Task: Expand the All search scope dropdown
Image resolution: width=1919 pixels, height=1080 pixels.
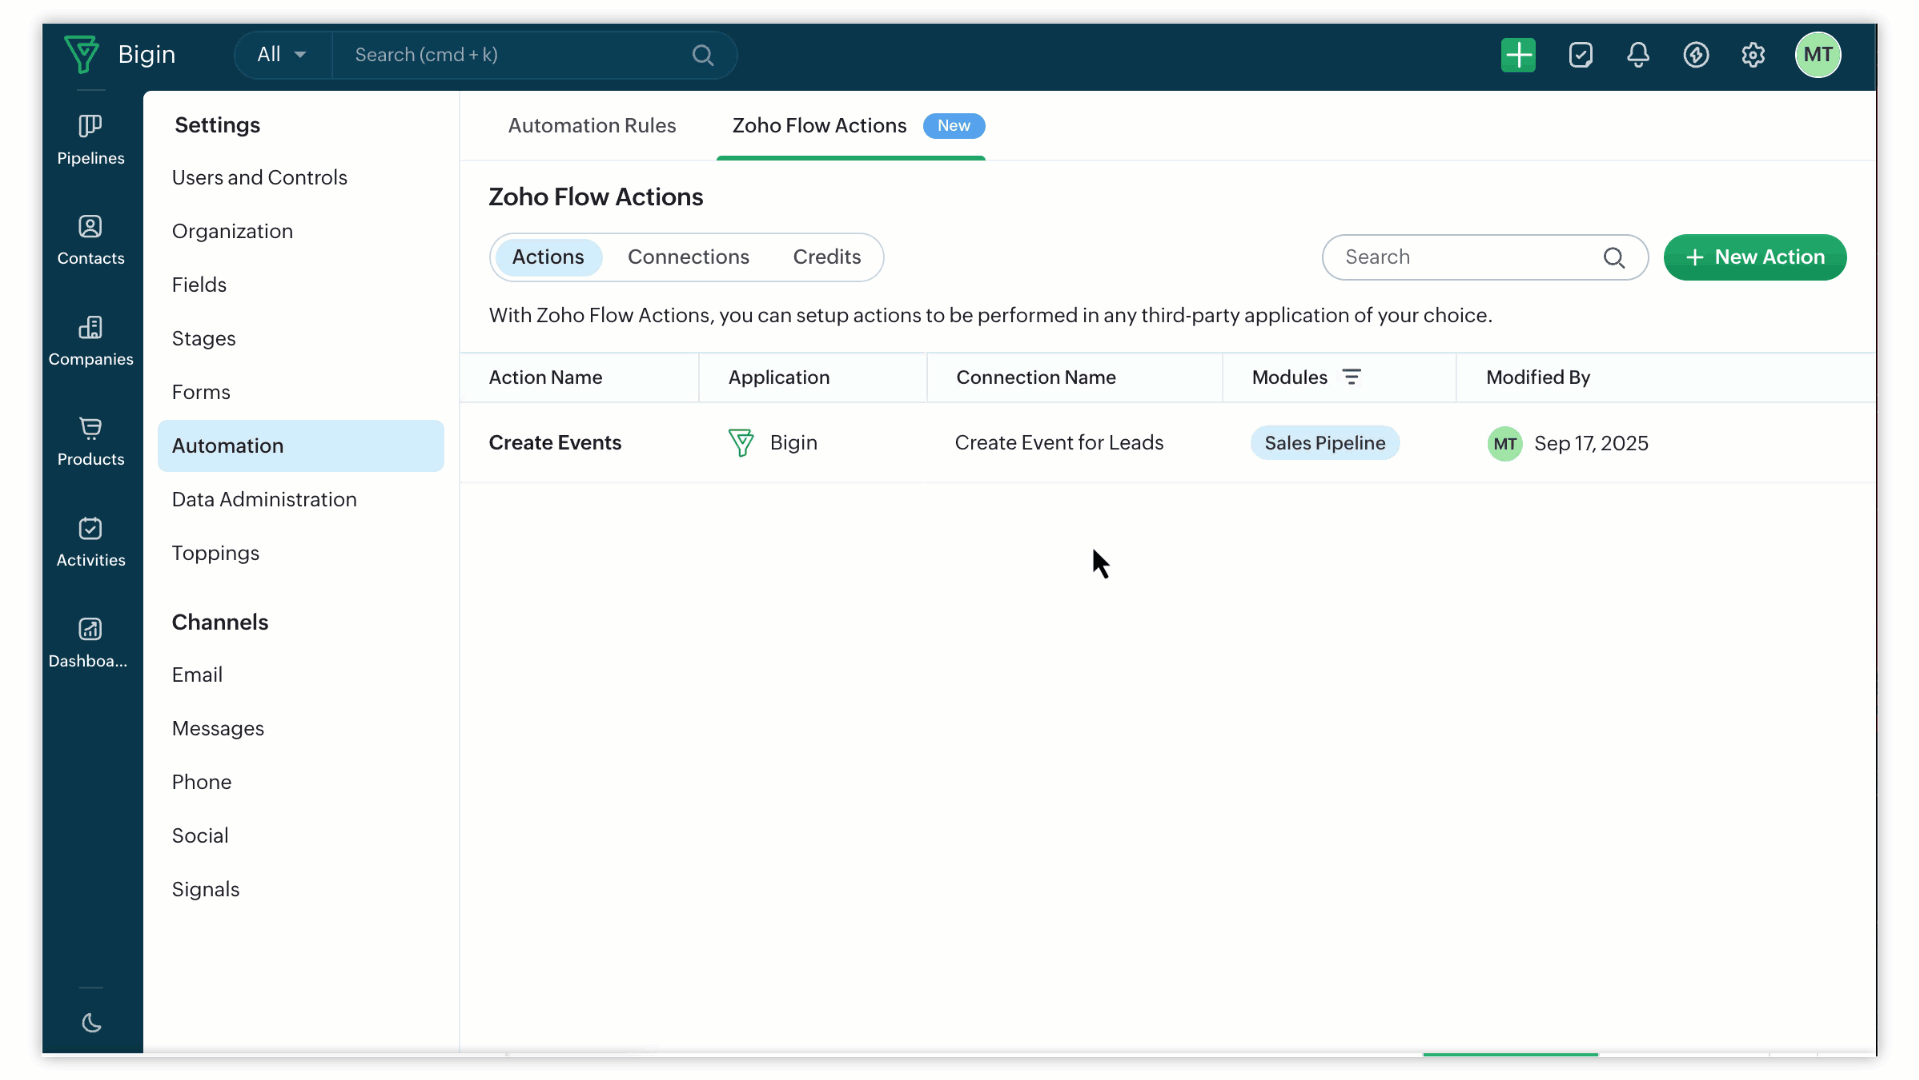Action: [x=282, y=55]
